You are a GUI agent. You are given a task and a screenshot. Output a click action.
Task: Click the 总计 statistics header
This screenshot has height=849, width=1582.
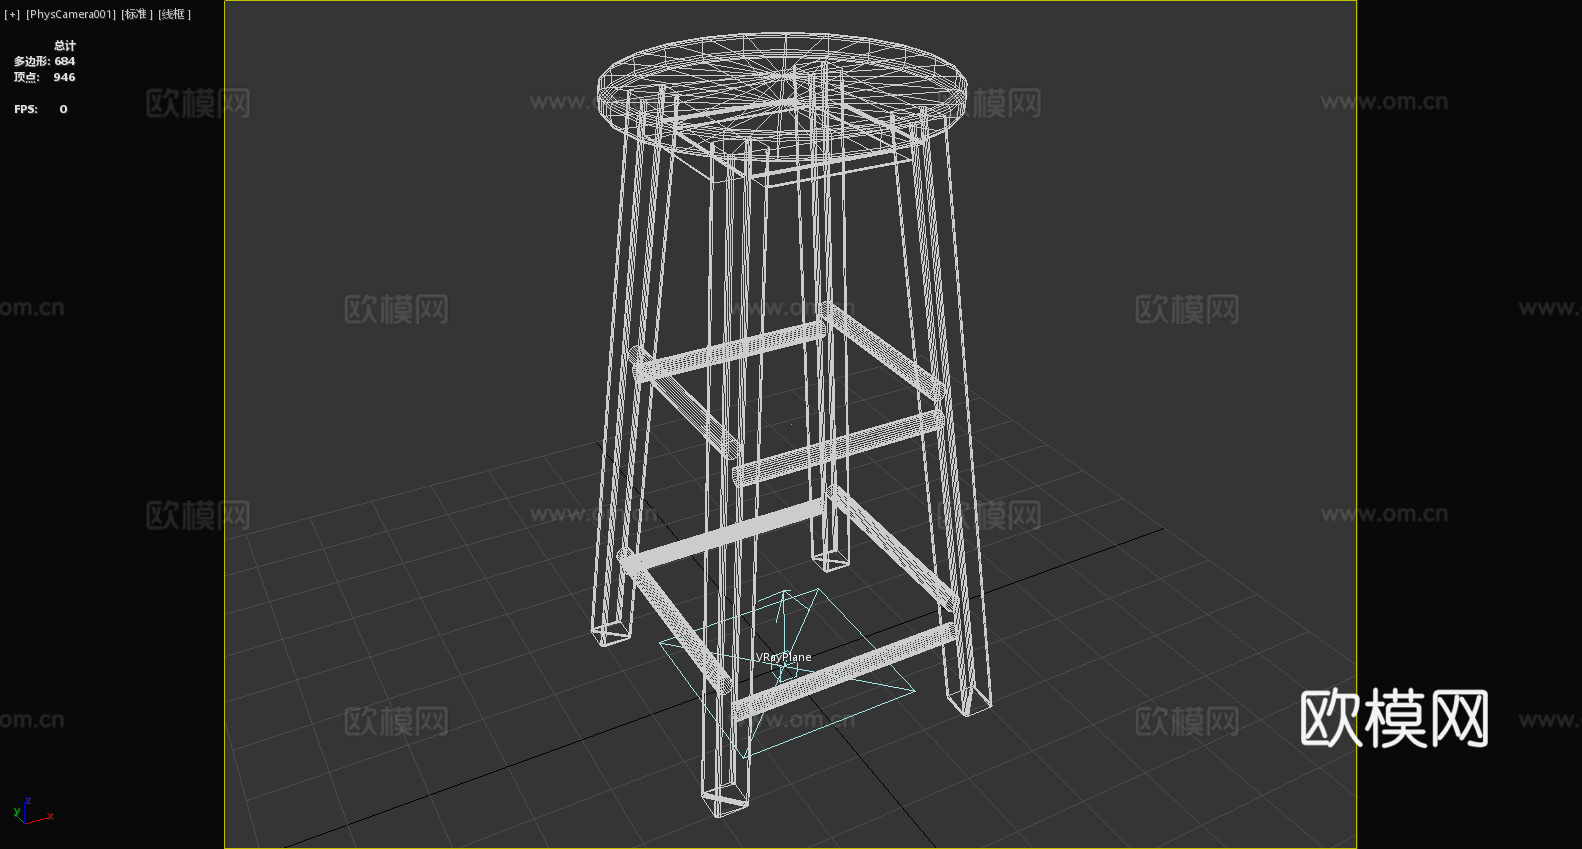coord(65,45)
